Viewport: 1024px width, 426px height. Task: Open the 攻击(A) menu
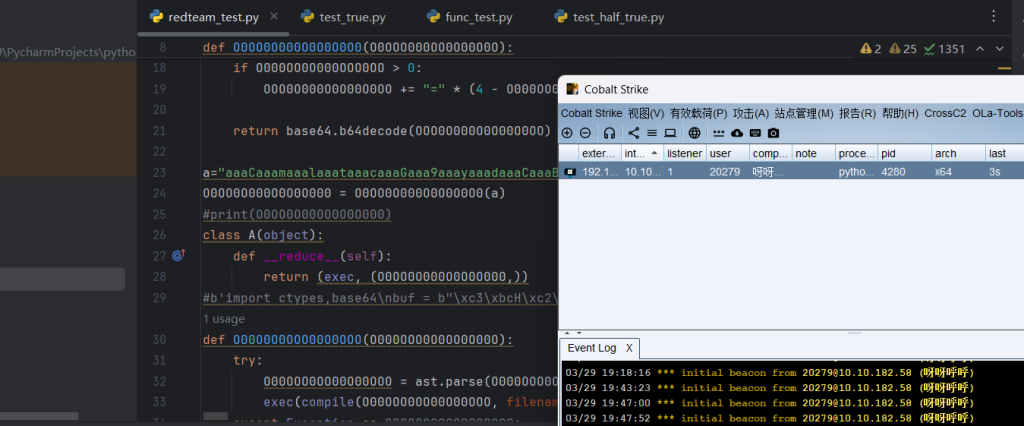point(750,113)
